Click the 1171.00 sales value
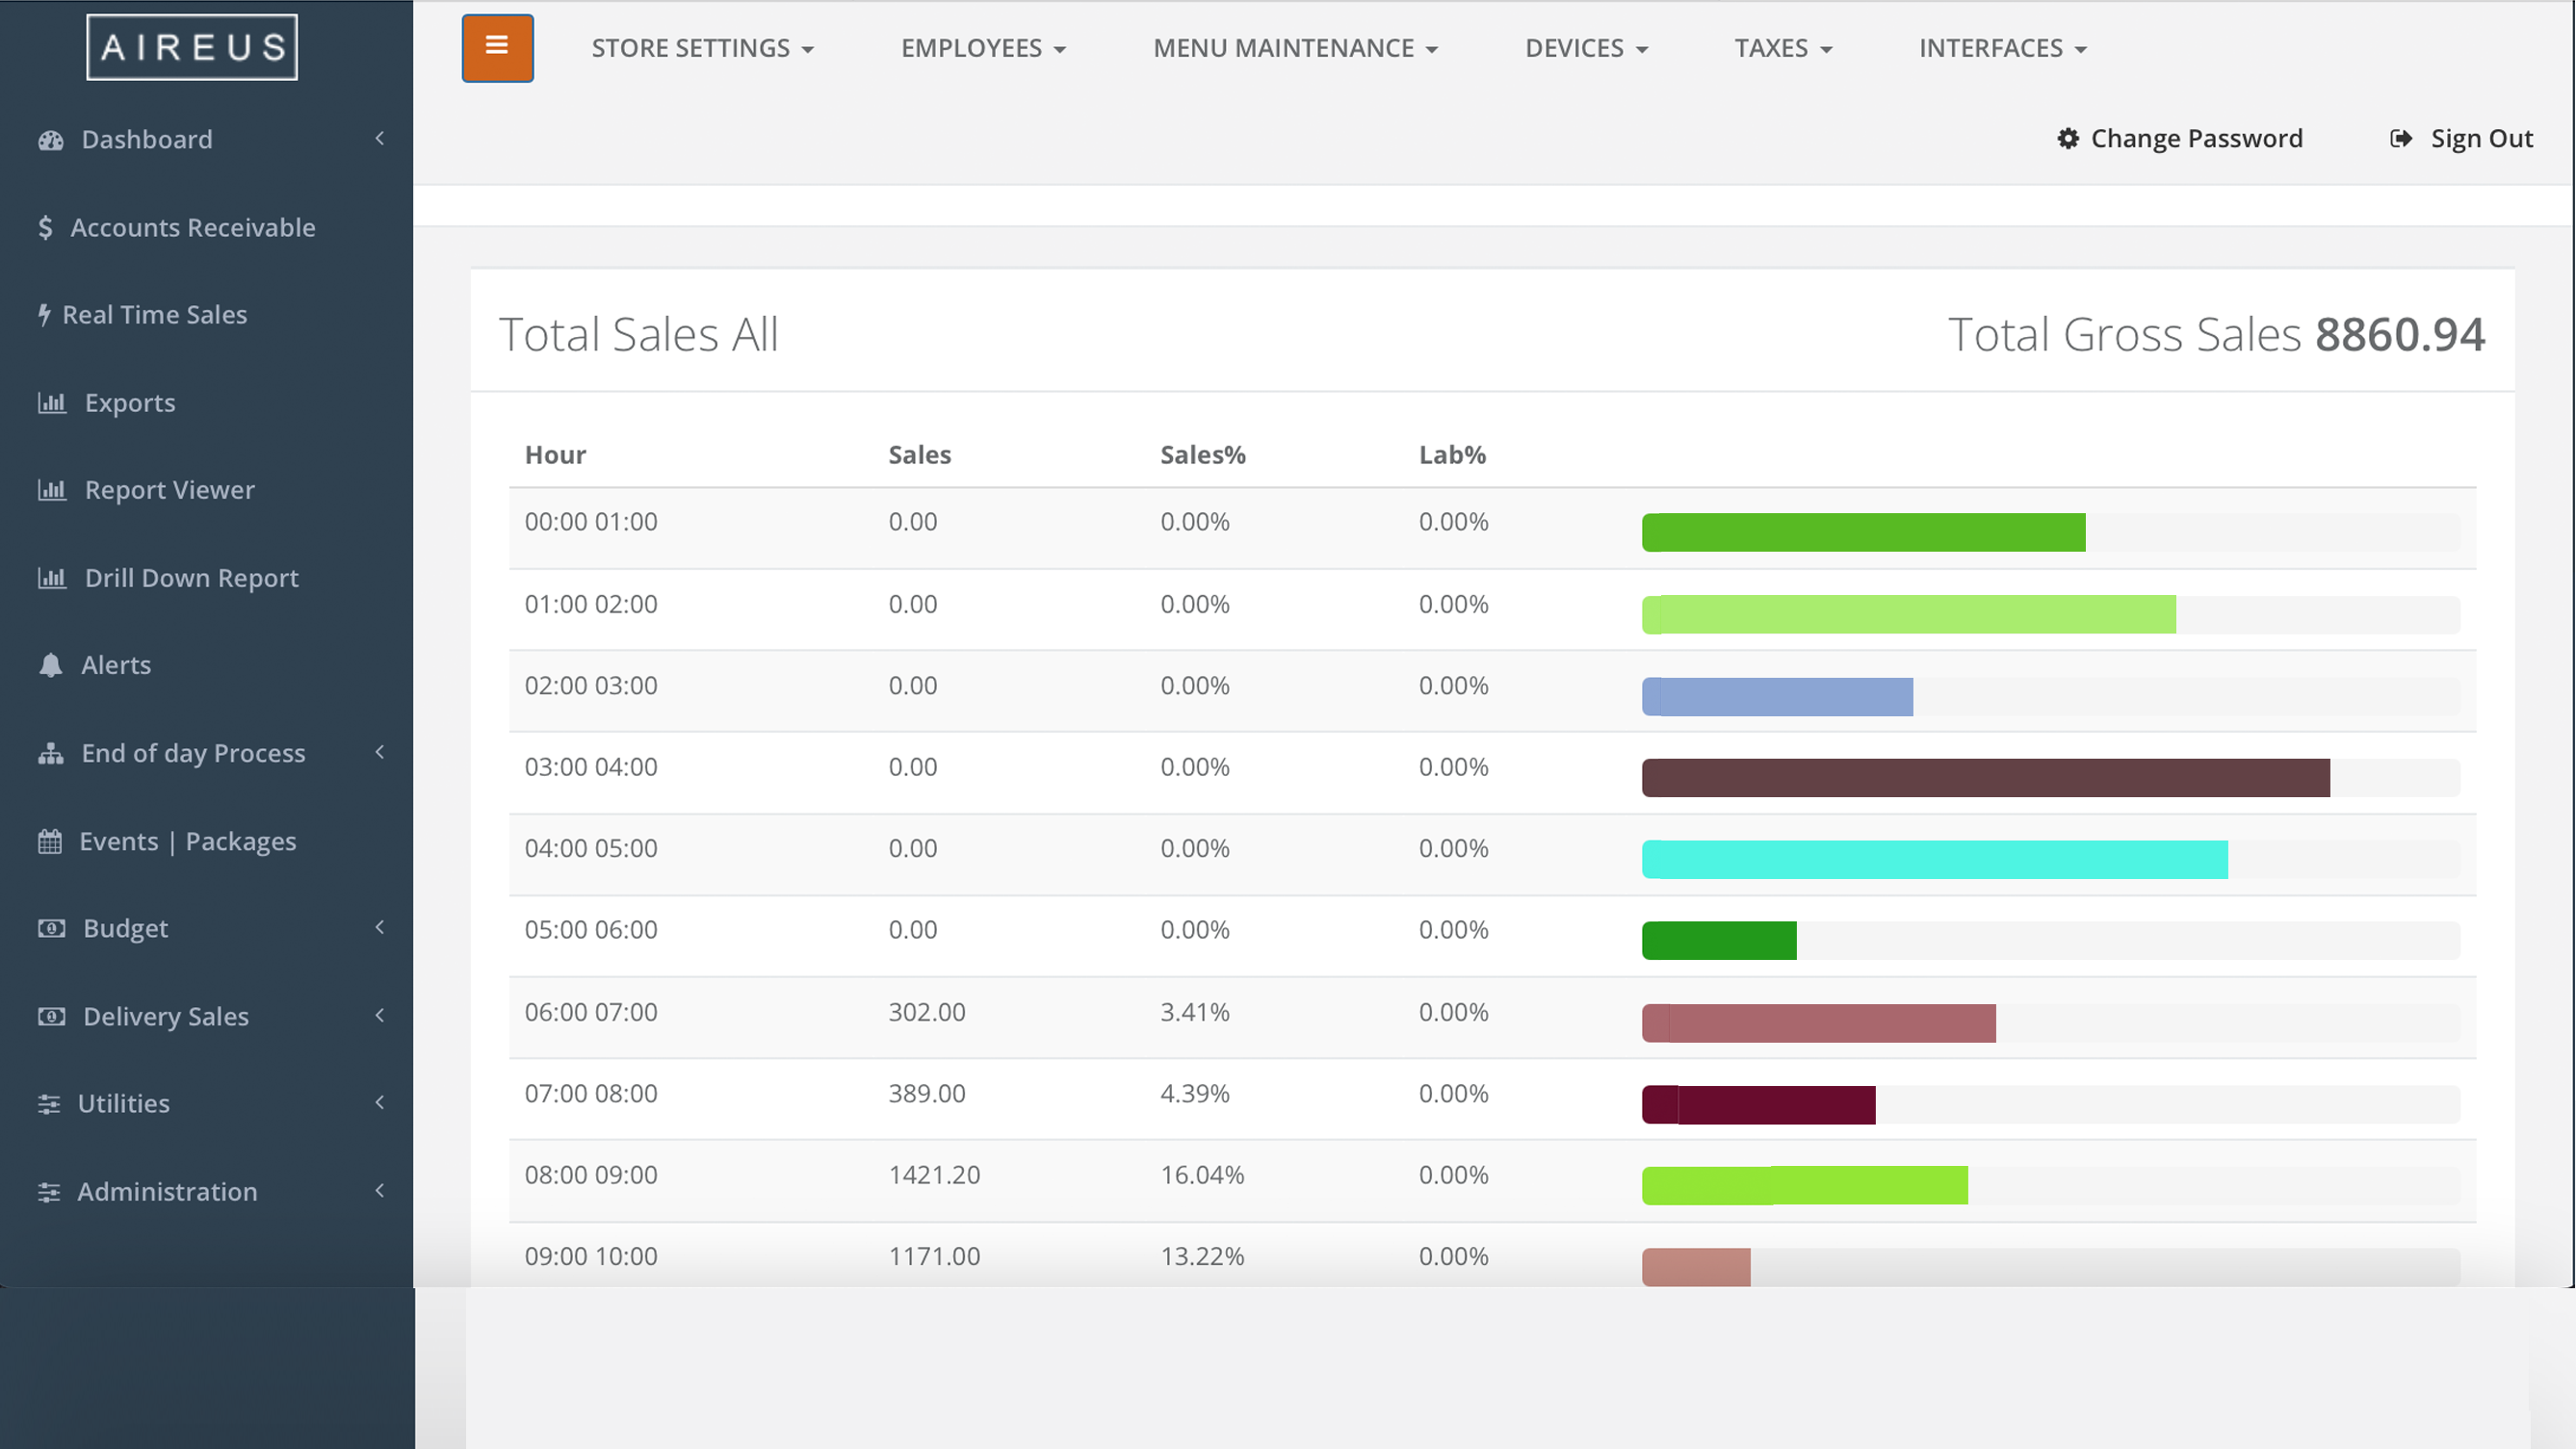This screenshot has height=1449, width=2576. (x=935, y=1256)
